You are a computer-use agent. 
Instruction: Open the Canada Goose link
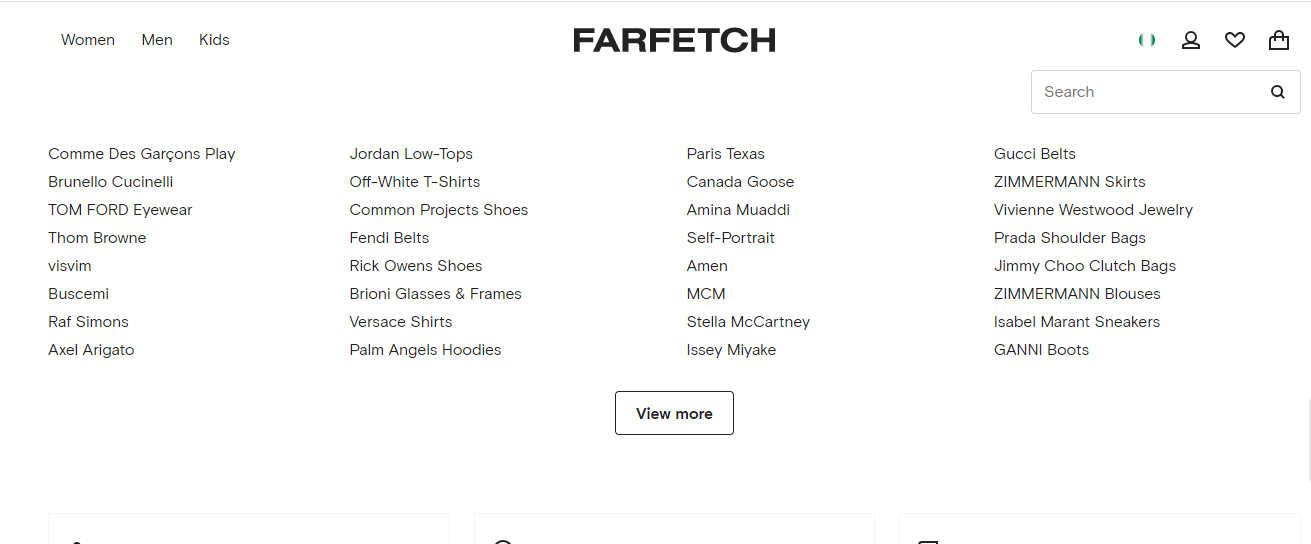(x=740, y=182)
